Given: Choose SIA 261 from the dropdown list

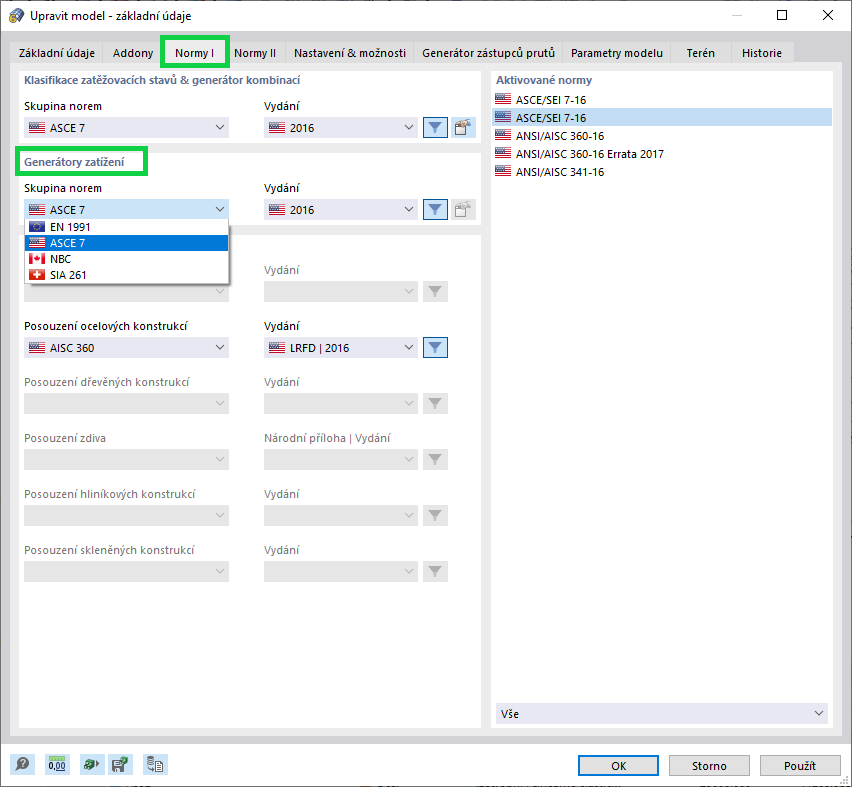Looking at the screenshot, I should point(127,275).
